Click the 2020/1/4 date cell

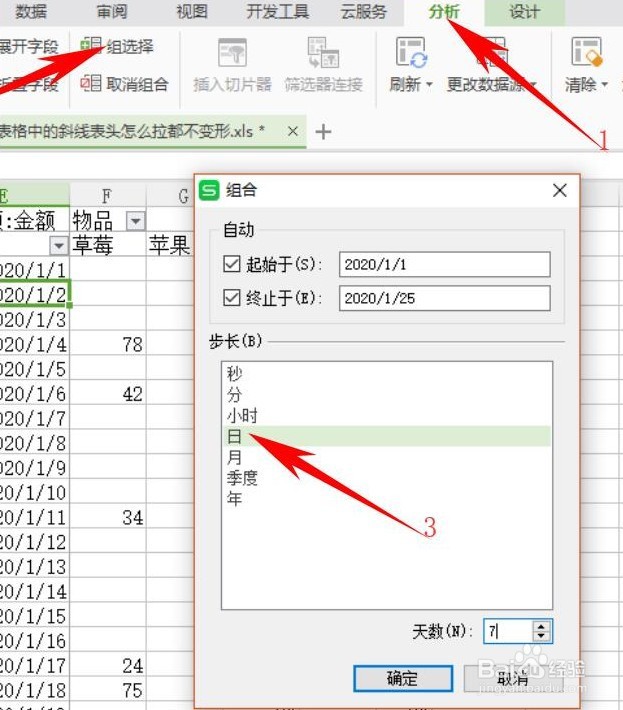coord(34,344)
